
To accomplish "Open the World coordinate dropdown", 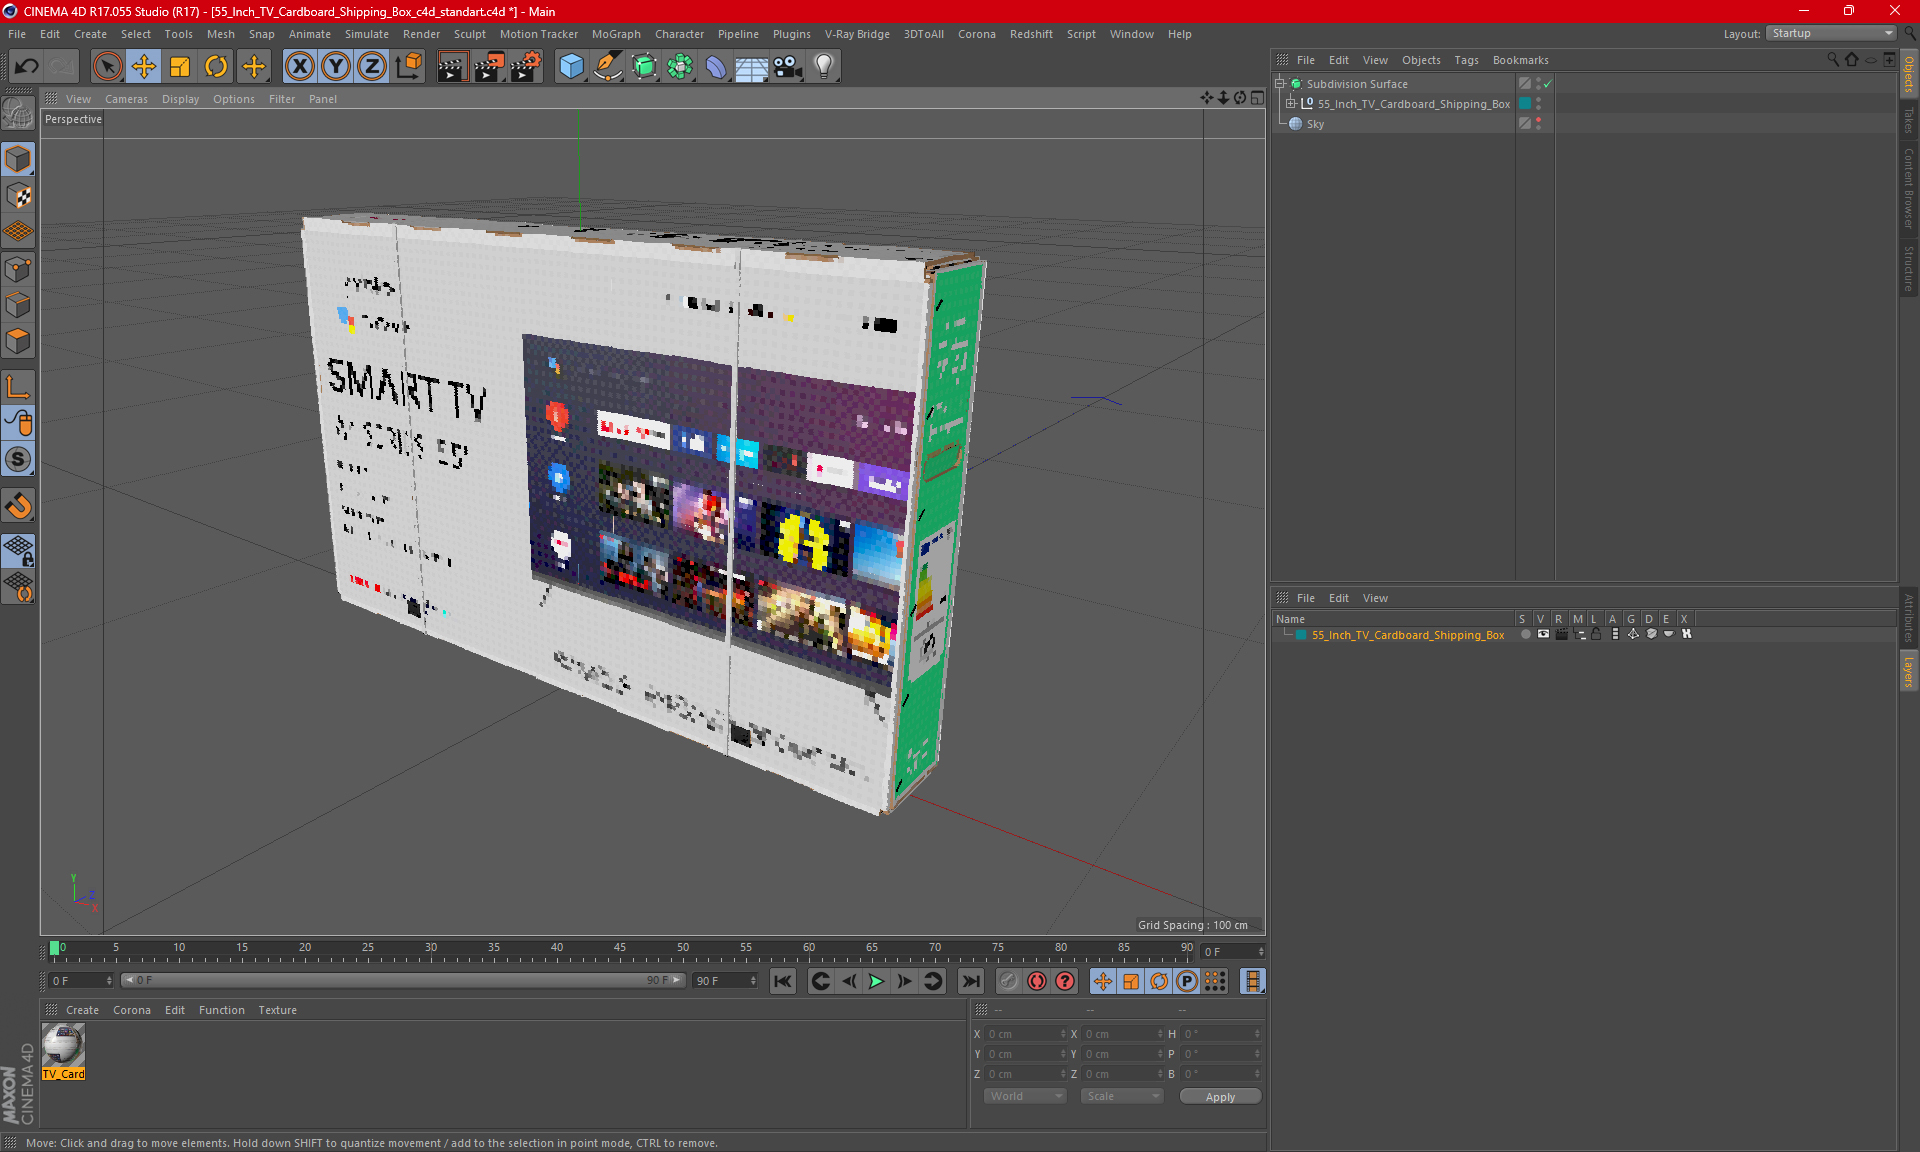I will coord(1026,1096).
